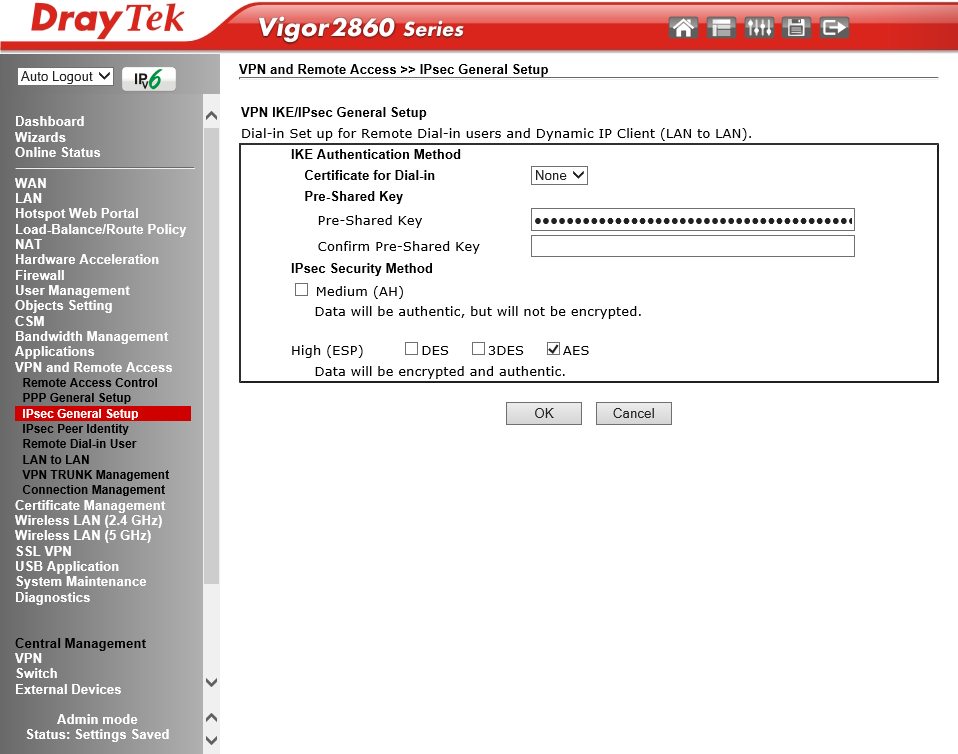Open Central Management Switch item
Image resolution: width=958 pixels, height=754 pixels.
[37, 674]
